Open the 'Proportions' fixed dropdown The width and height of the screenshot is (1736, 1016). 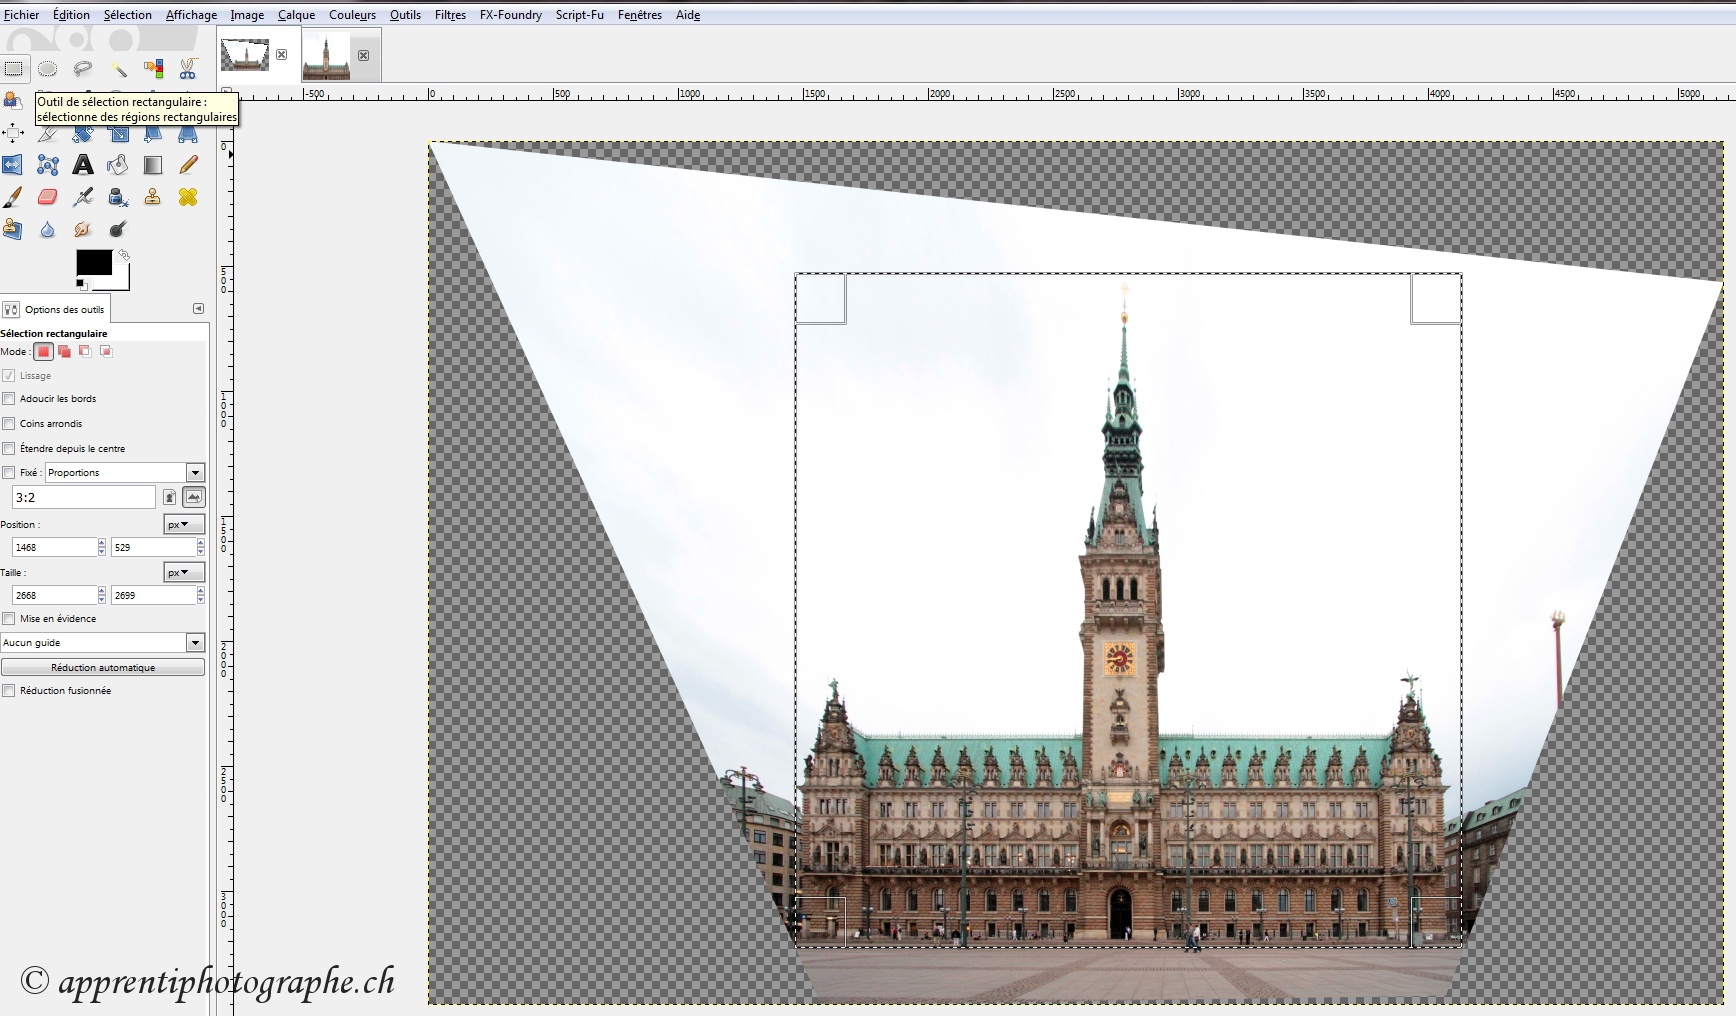point(195,473)
